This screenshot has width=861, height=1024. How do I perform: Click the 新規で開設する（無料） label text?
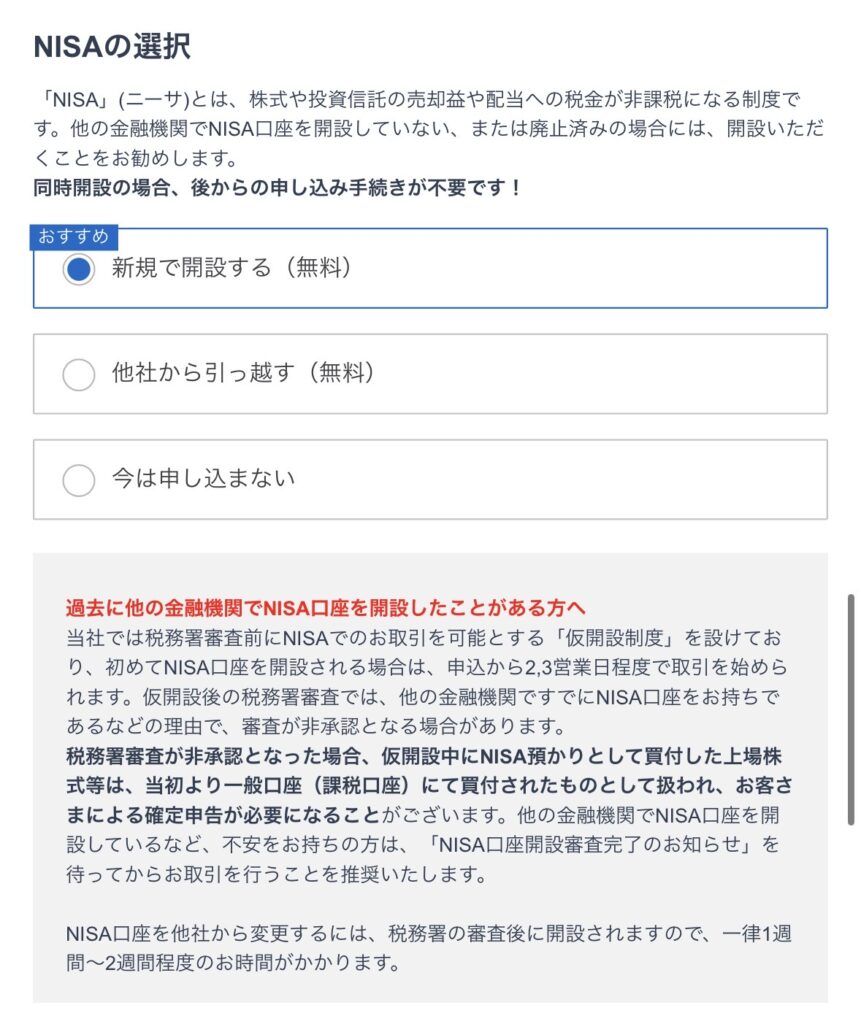click(x=231, y=268)
